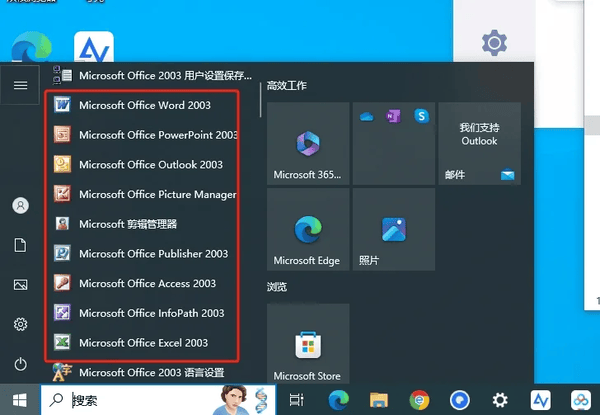
Task: Open Microsoft Office Access 2003
Action: point(143,283)
